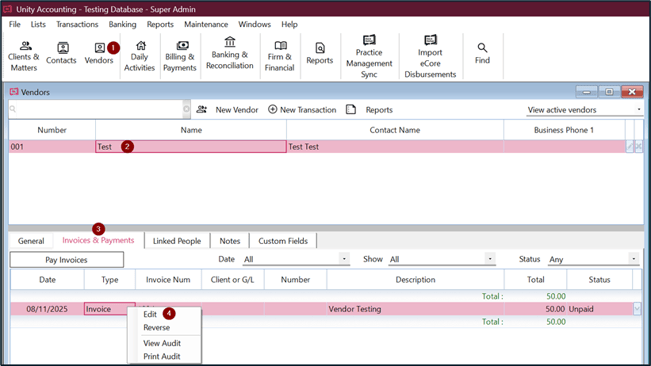This screenshot has height=366, width=651.
Task: Click the New Transaction plus icon
Action: click(272, 109)
